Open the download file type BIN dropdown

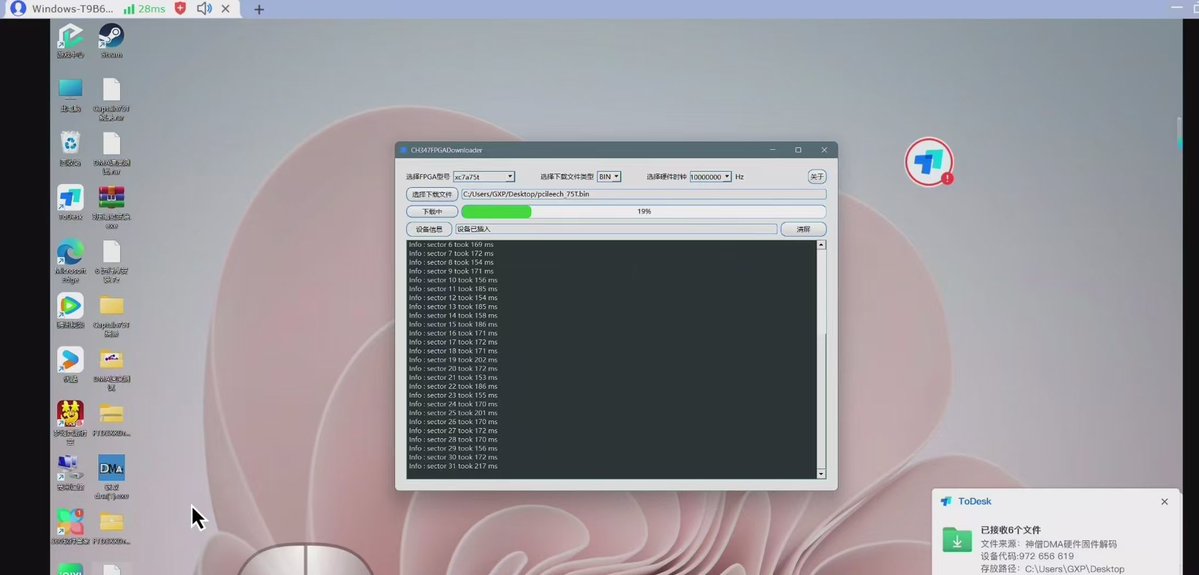[x=609, y=177]
